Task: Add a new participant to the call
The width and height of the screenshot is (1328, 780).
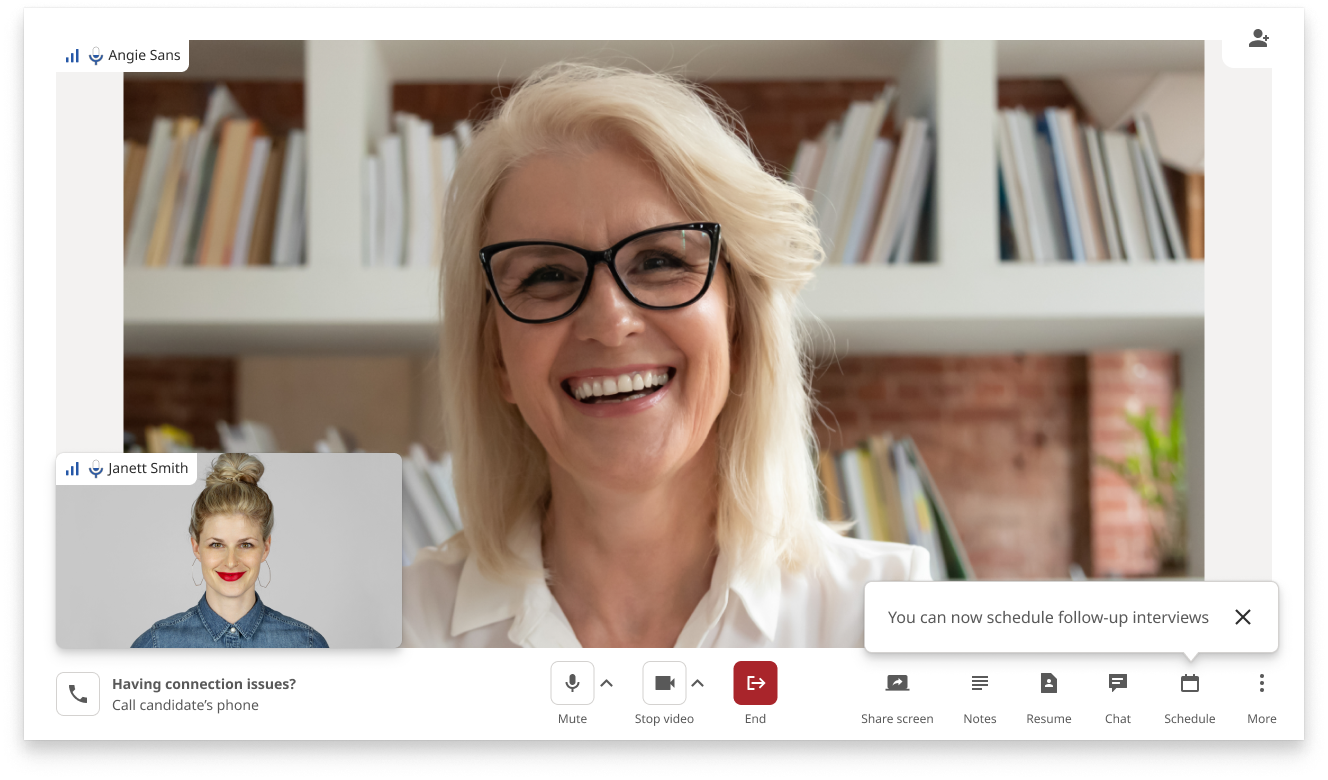Action: pos(1259,38)
